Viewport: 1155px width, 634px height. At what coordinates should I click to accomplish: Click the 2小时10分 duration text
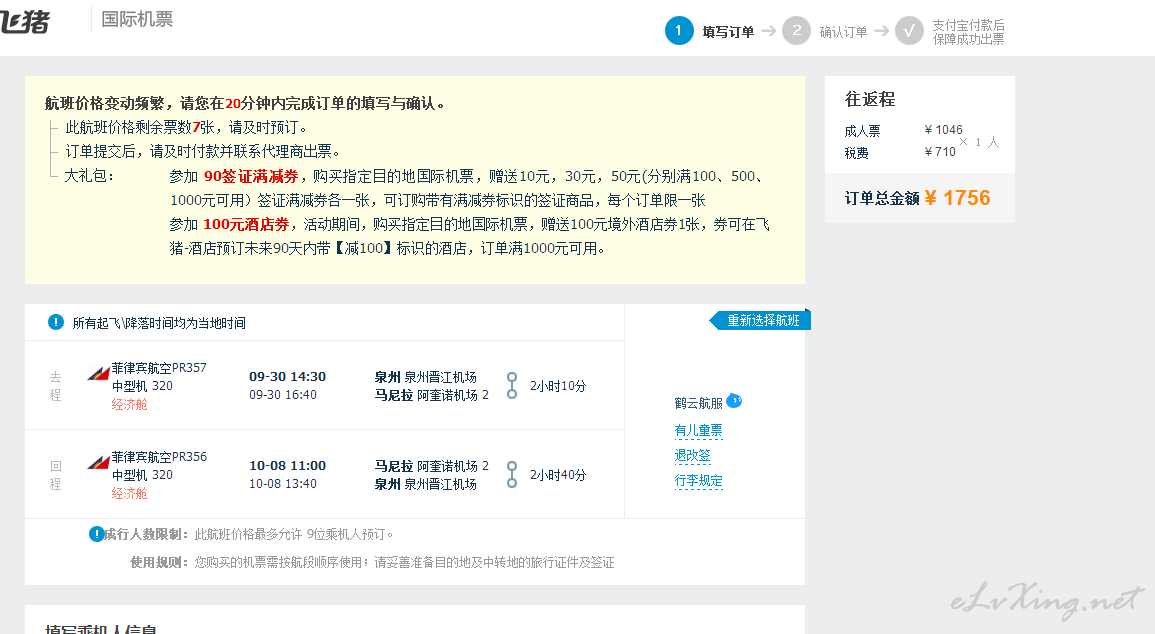tap(558, 386)
